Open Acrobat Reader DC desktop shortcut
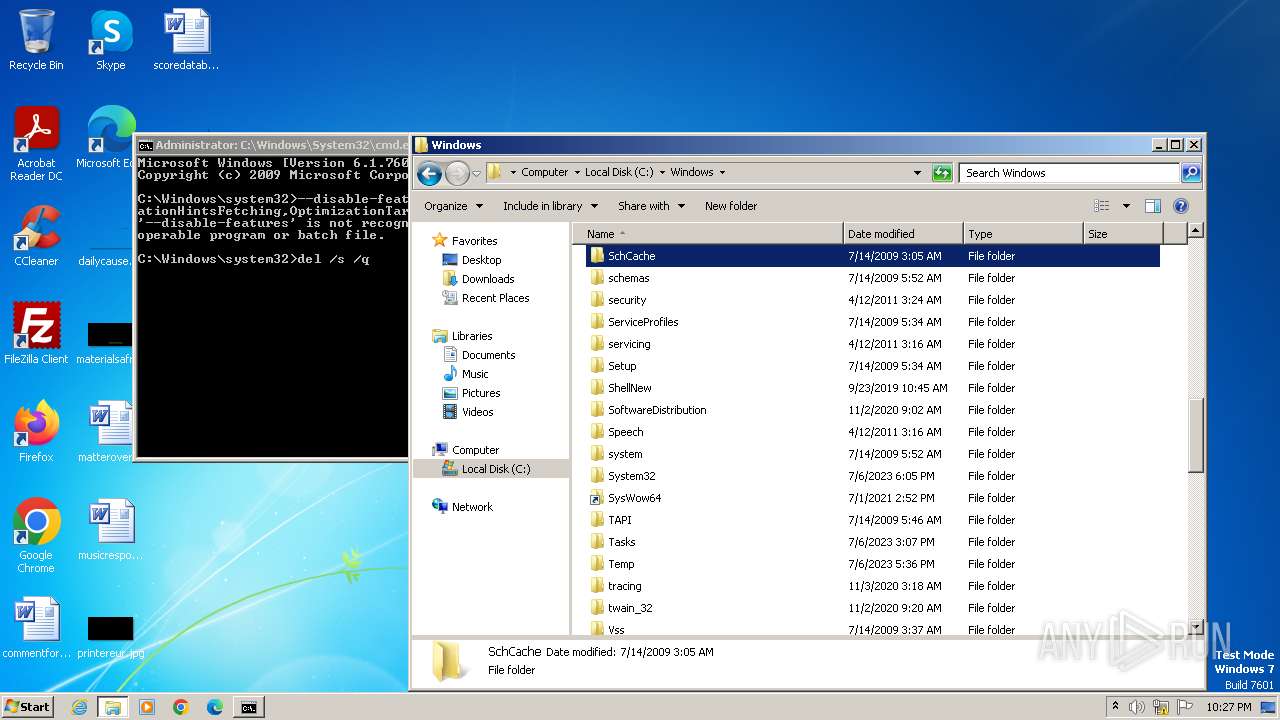Screen dimensions: 1280x720 pyautogui.click(x=36, y=145)
